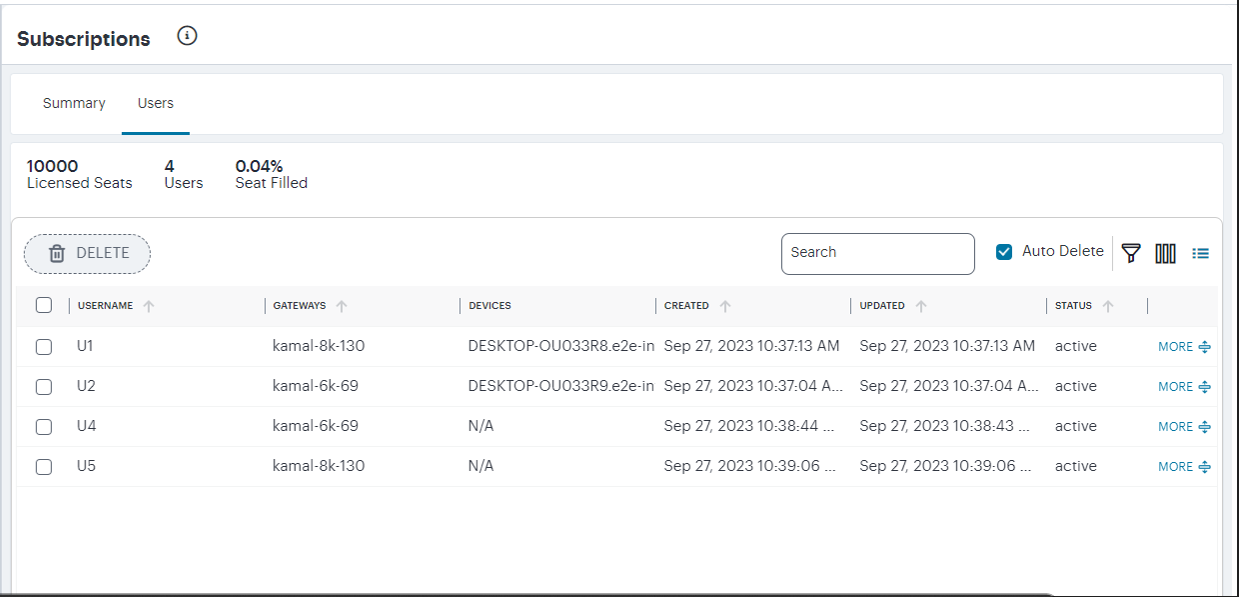Viewport: 1239px width, 597px height.
Task: Sort by Username using the arrow icon
Action: pyautogui.click(x=149, y=306)
